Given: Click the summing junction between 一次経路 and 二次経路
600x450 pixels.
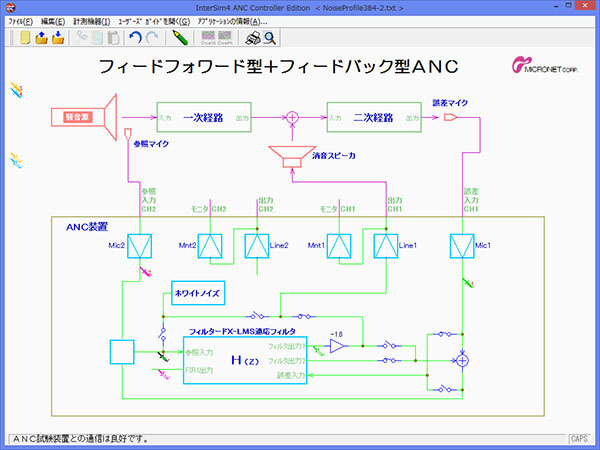Looking at the screenshot, I should click(292, 117).
